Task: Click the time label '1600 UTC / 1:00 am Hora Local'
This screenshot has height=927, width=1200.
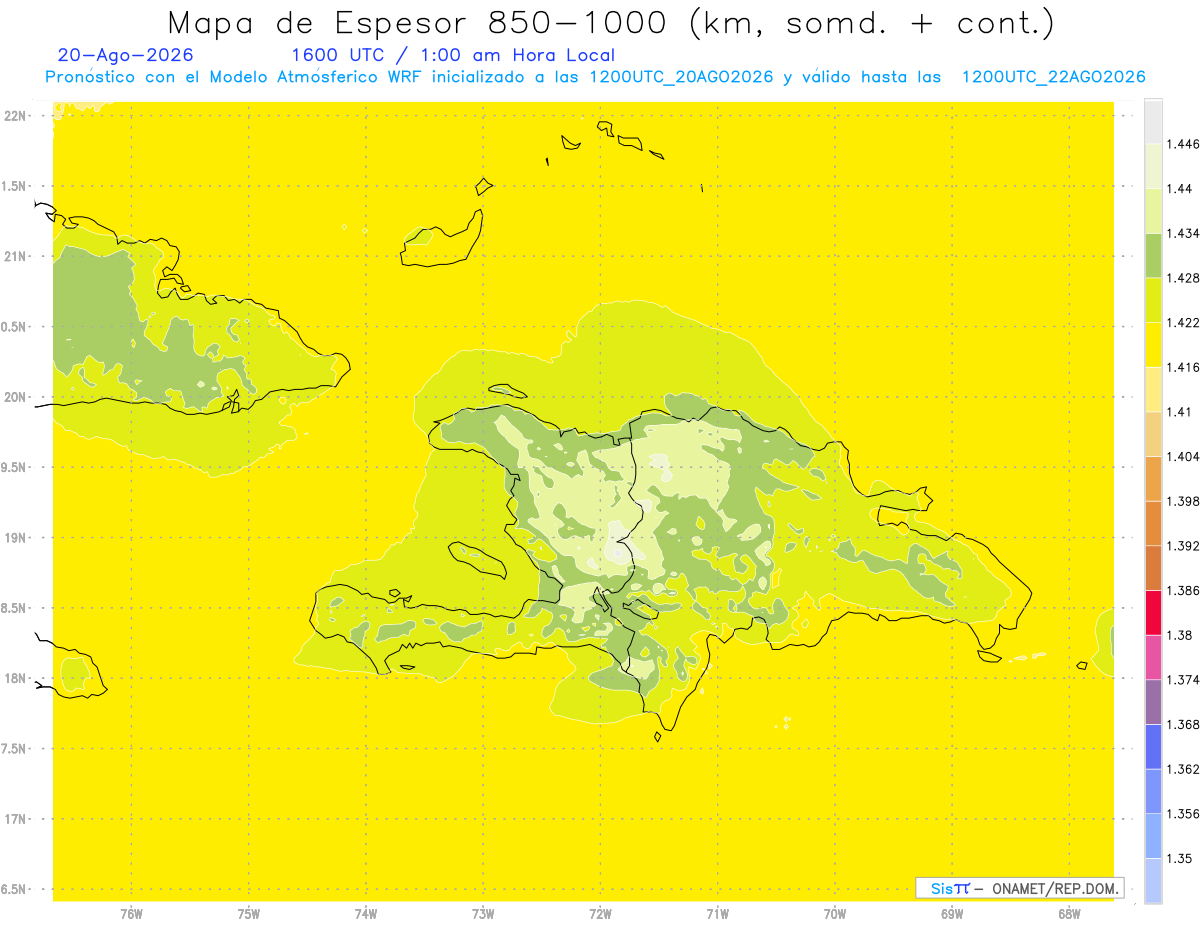Action: (x=453, y=55)
